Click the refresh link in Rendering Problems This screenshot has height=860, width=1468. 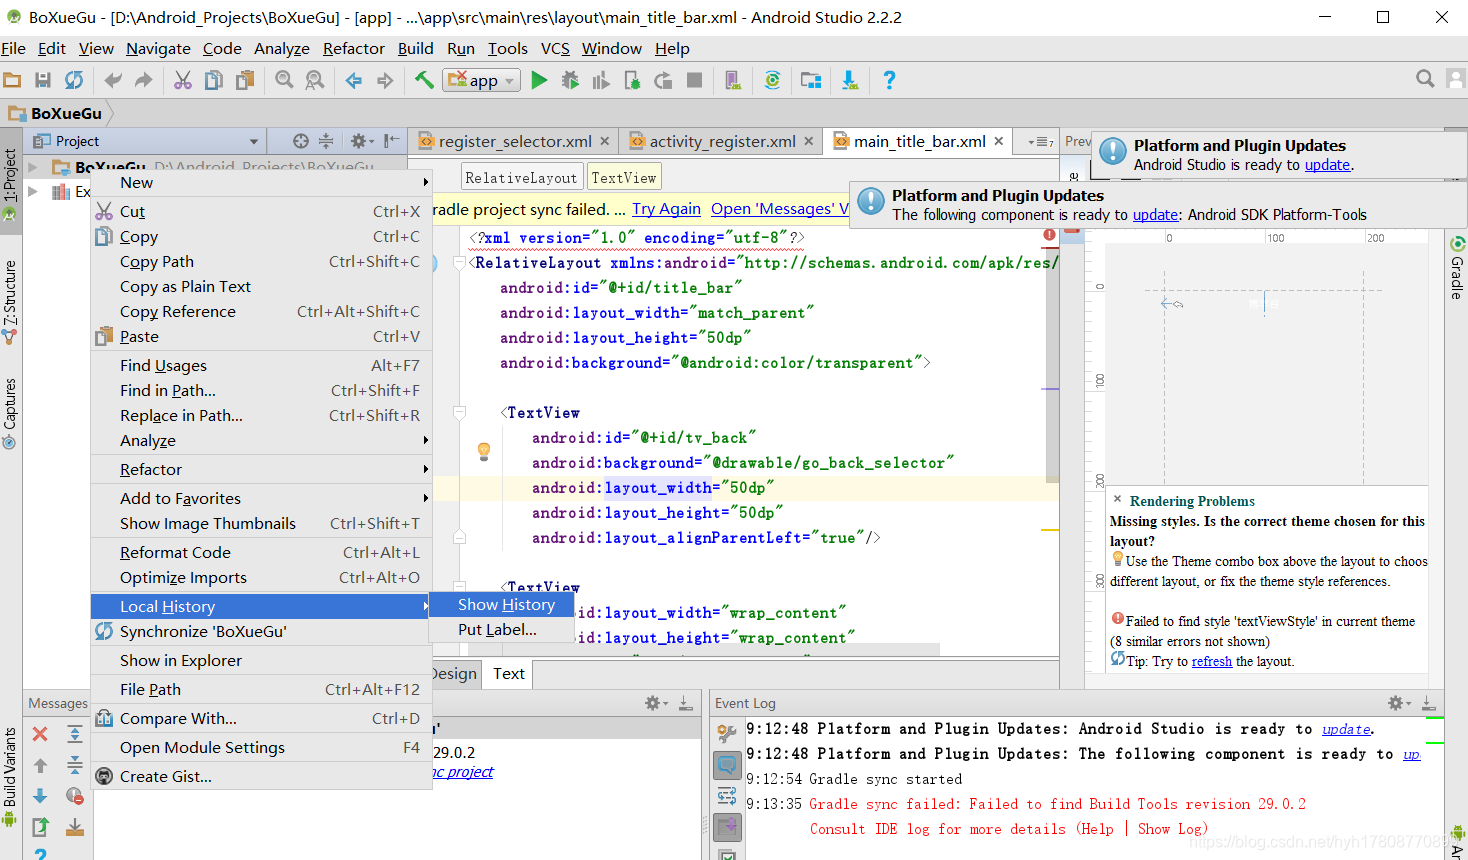pyautogui.click(x=1212, y=661)
